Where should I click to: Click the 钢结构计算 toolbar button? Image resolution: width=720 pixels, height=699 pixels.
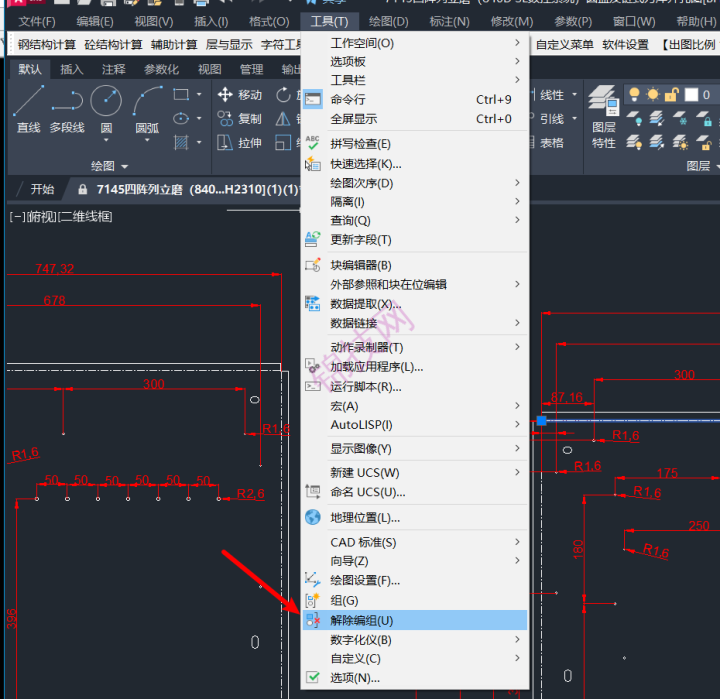click(x=47, y=45)
